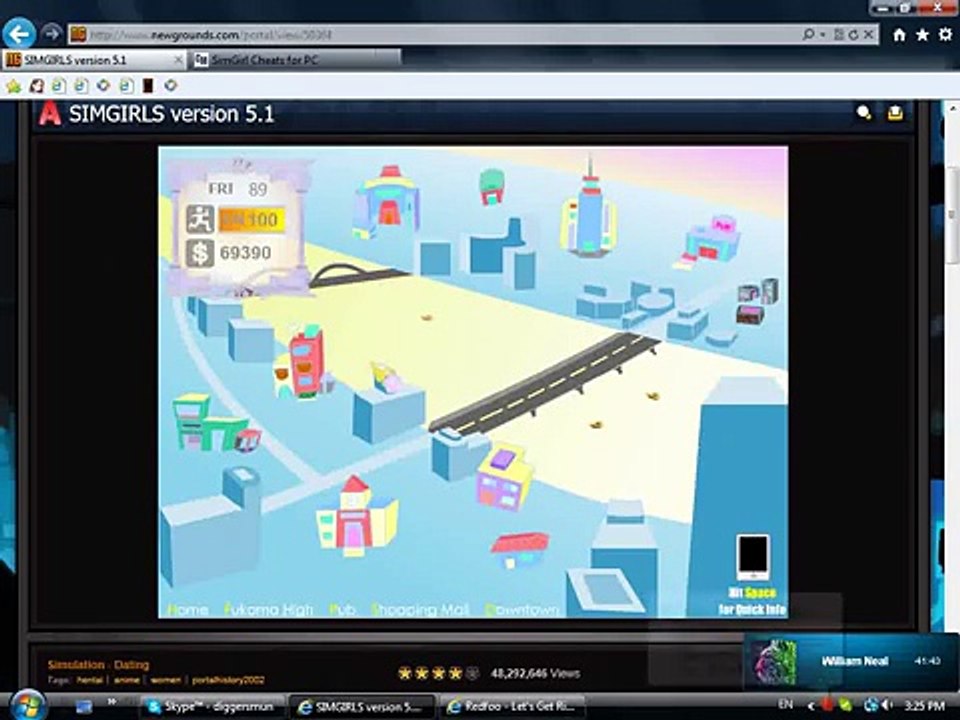The width and height of the screenshot is (960, 720).
Task: Click the Newgrounds red A logo
Action: 50,114
